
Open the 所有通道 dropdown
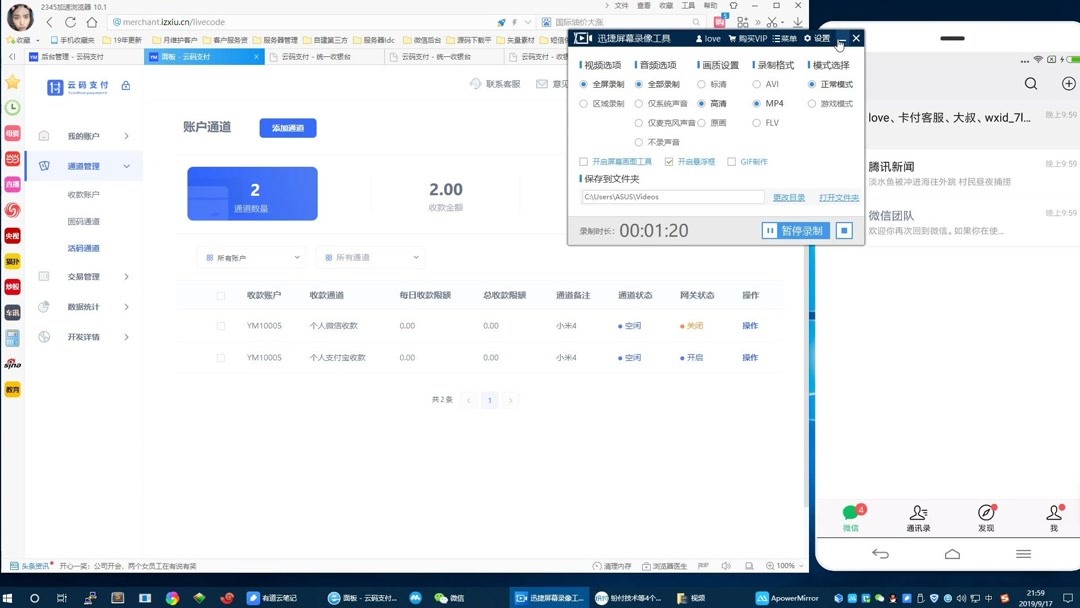tap(370, 257)
